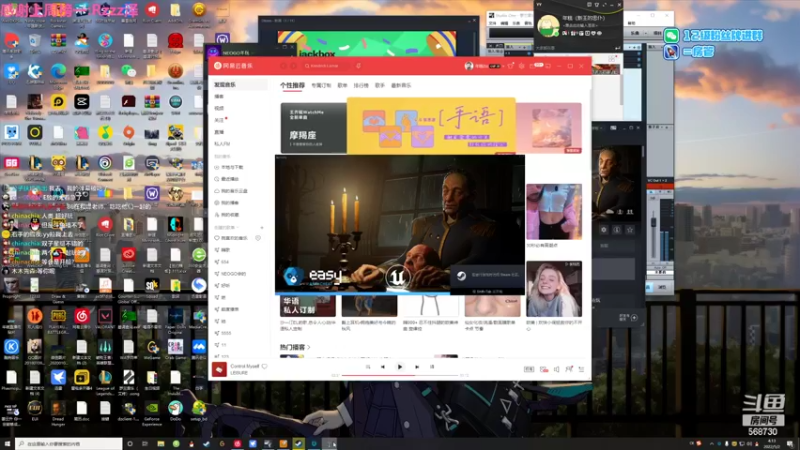Switch to the 专属定制 tab
Screen dimensions: 800x450
(321, 85)
